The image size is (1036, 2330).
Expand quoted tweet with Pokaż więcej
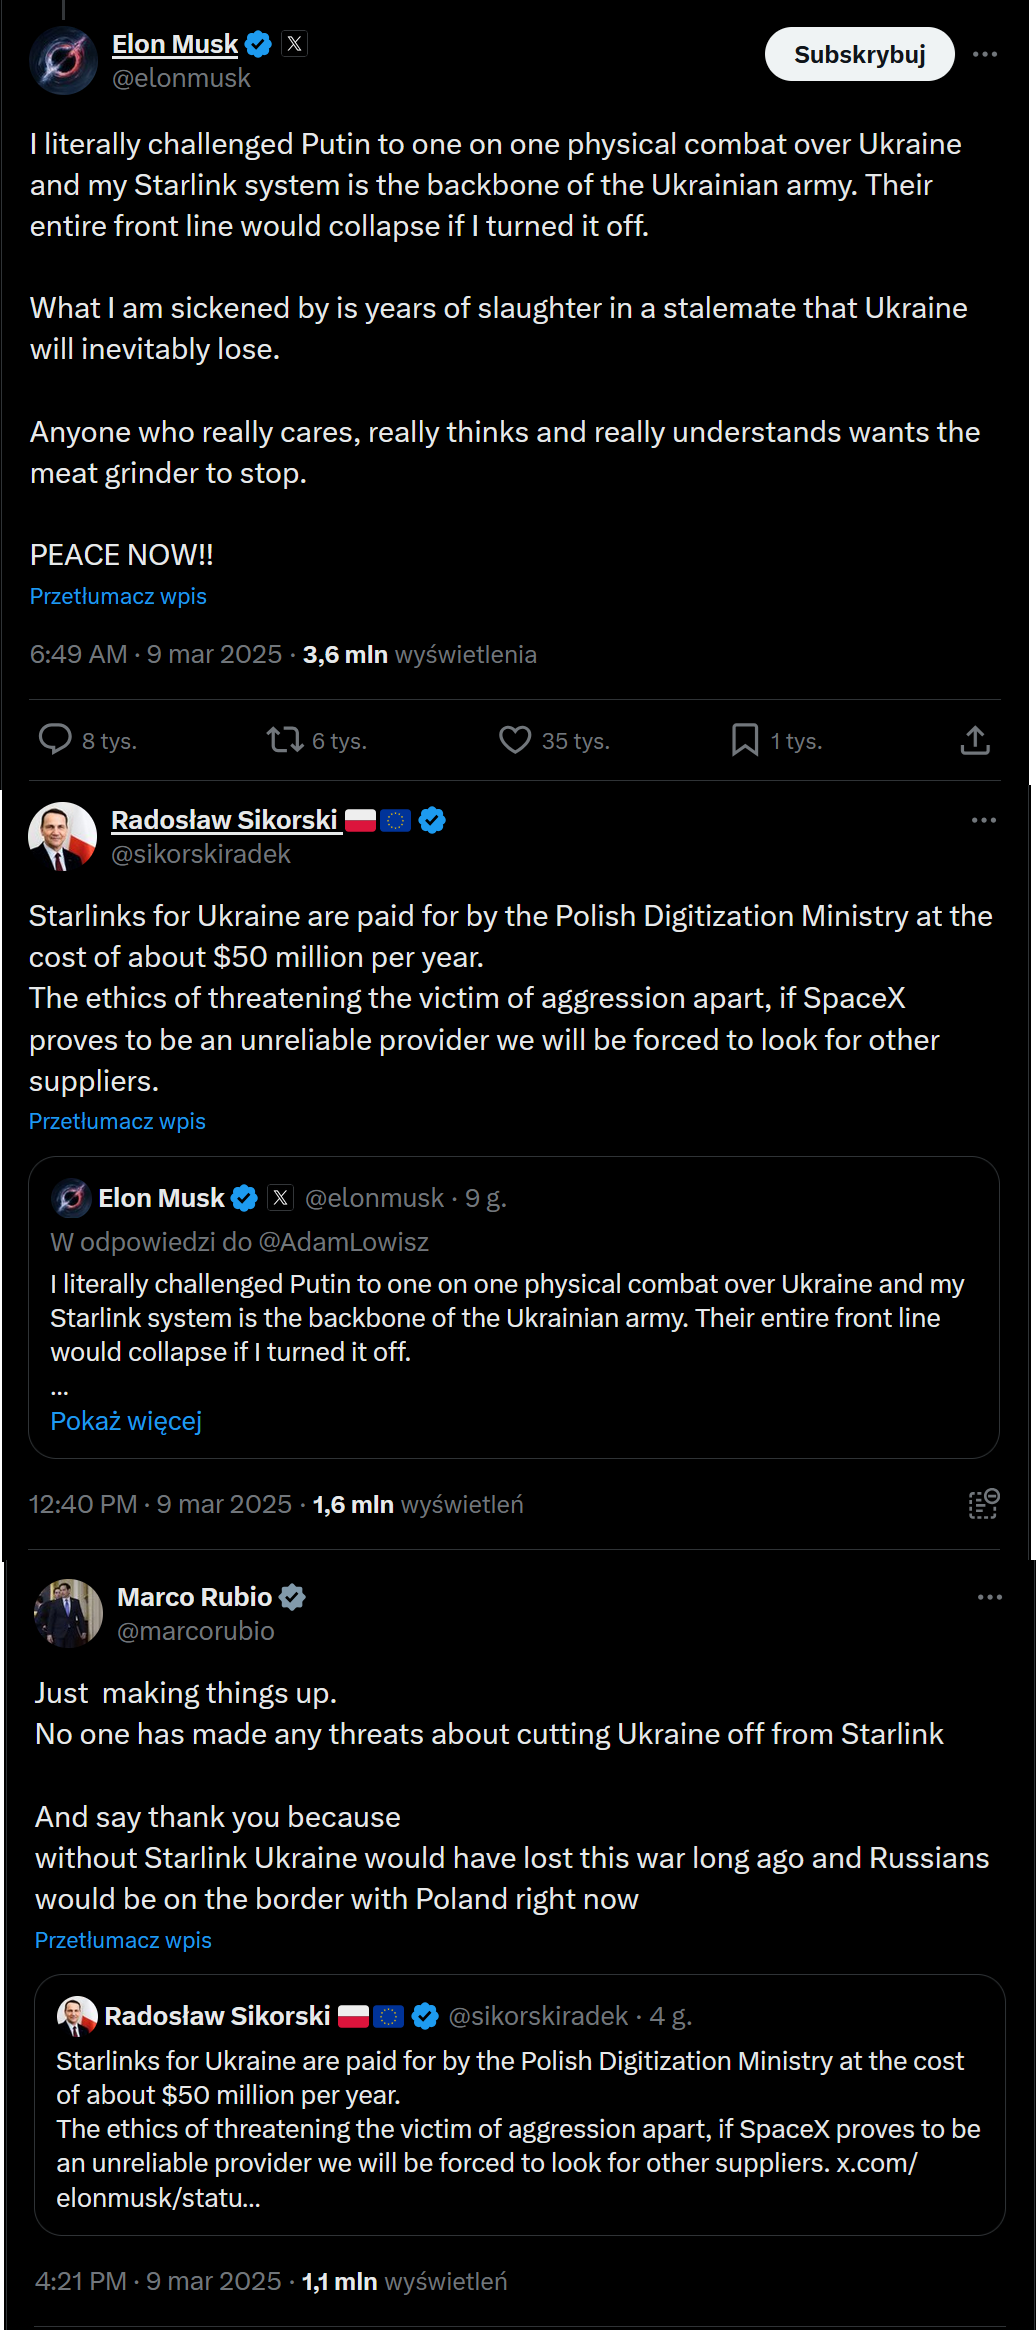(126, 1421)
